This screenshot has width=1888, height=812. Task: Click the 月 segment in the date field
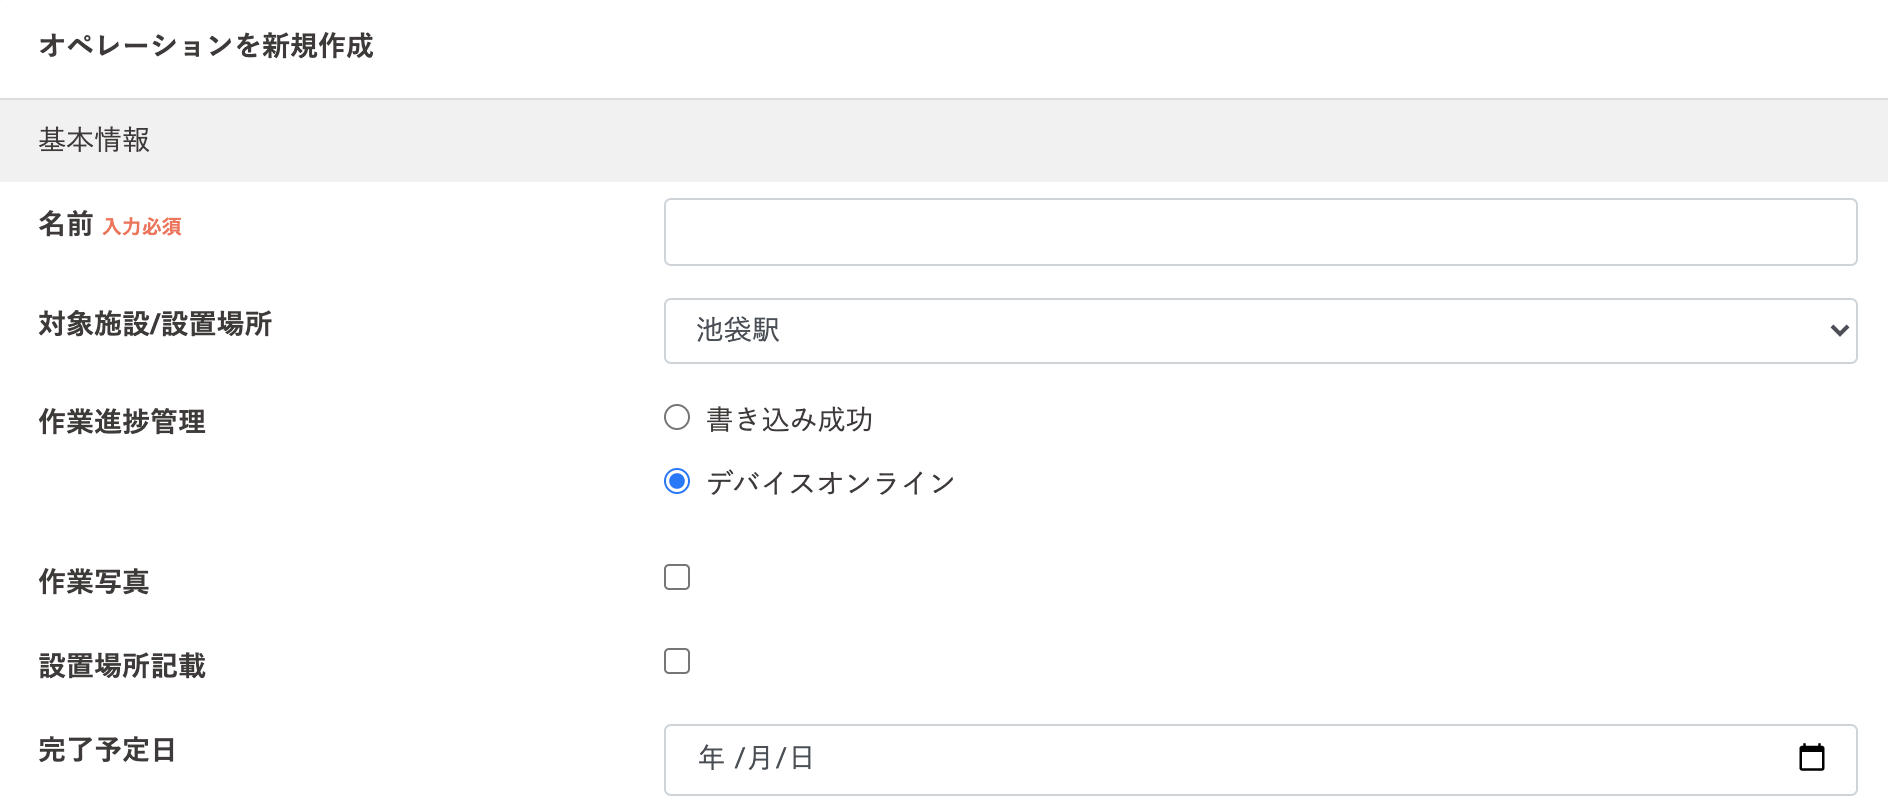coord(759,758)
